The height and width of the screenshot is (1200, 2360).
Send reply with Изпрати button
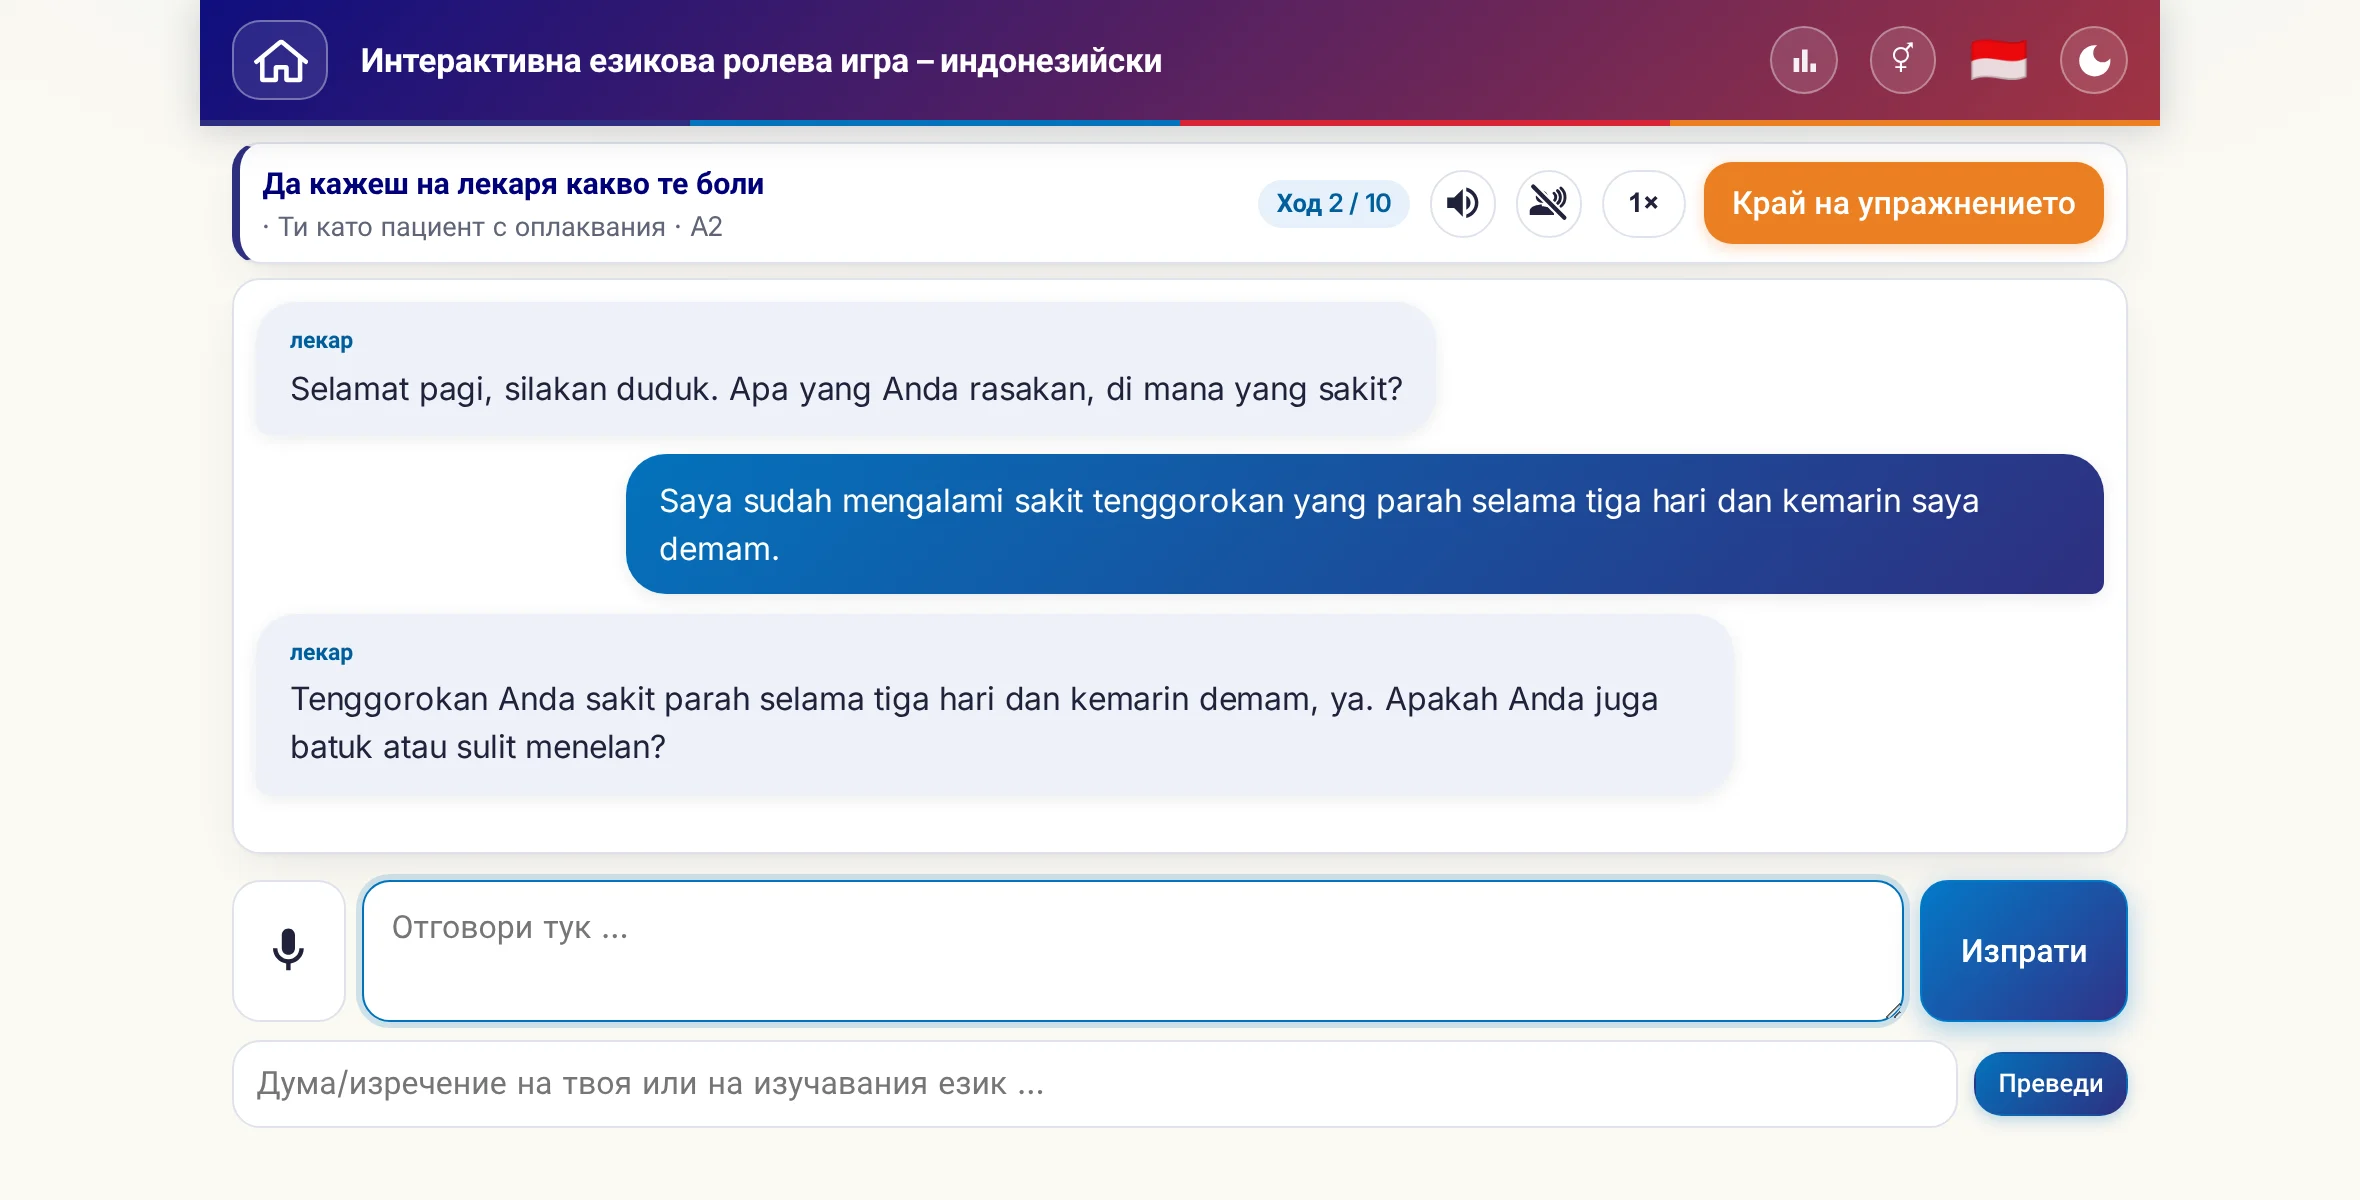(x=2023, y=950)
